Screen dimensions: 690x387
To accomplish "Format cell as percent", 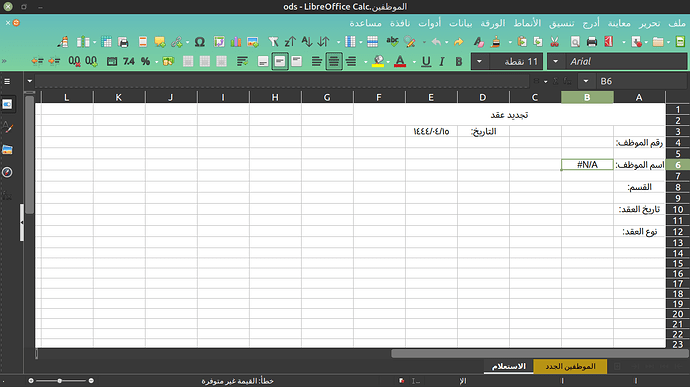I will tap(146, 61).
